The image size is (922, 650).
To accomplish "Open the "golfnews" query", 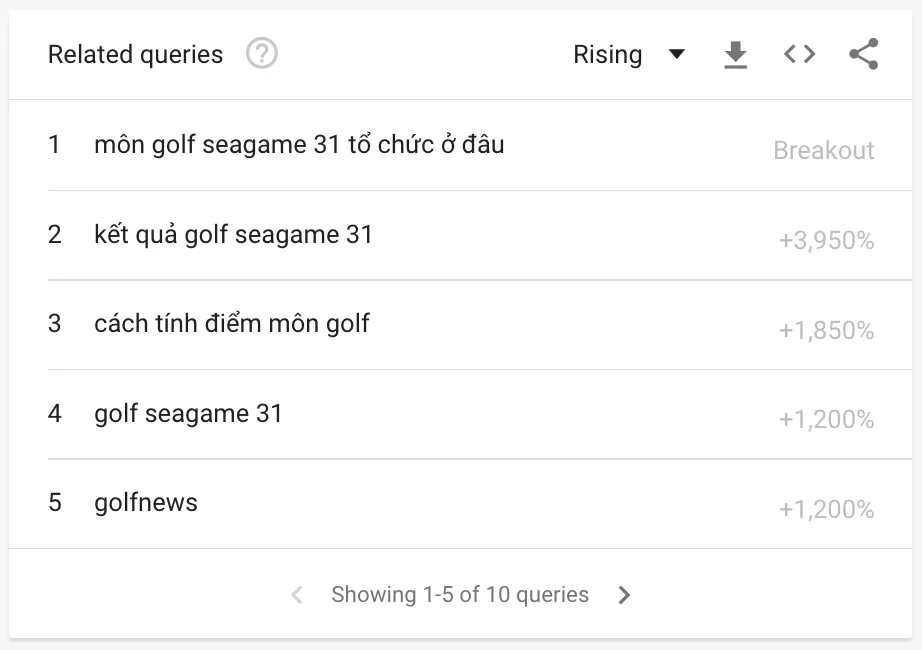I will coord(146,502).
